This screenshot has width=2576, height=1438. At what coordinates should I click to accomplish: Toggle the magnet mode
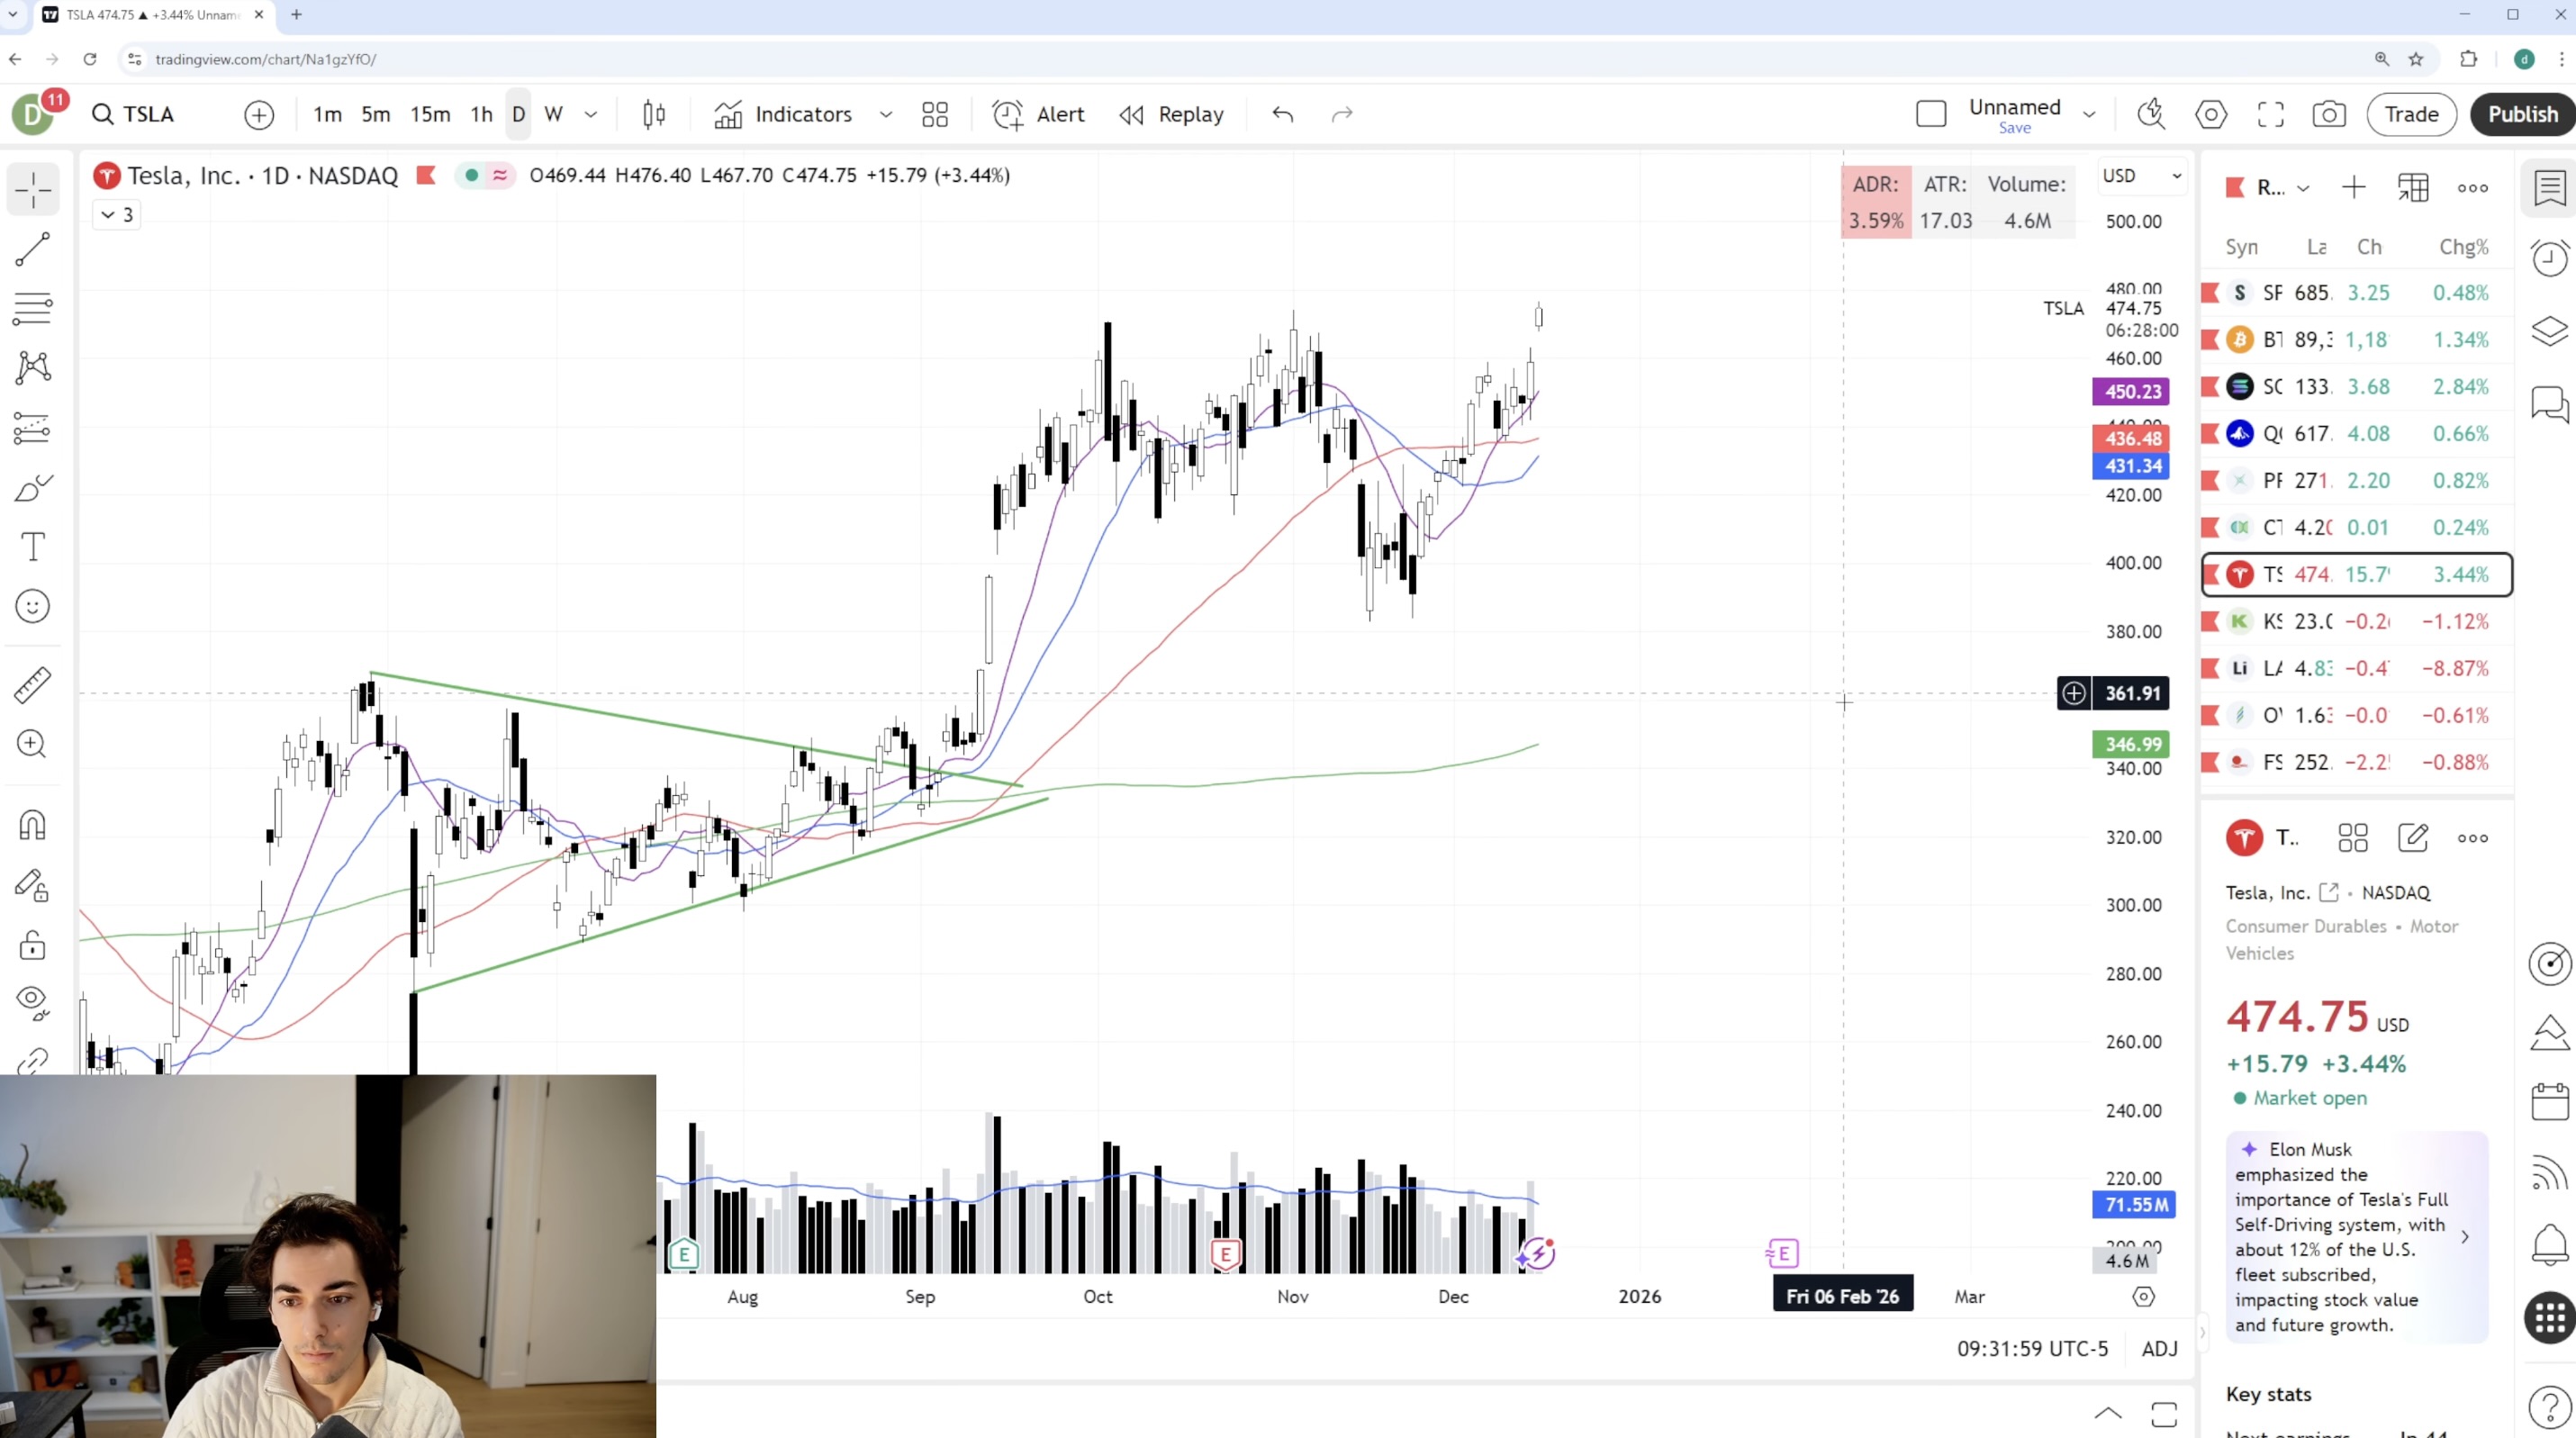pyautogui.click(x=32, y=826)
